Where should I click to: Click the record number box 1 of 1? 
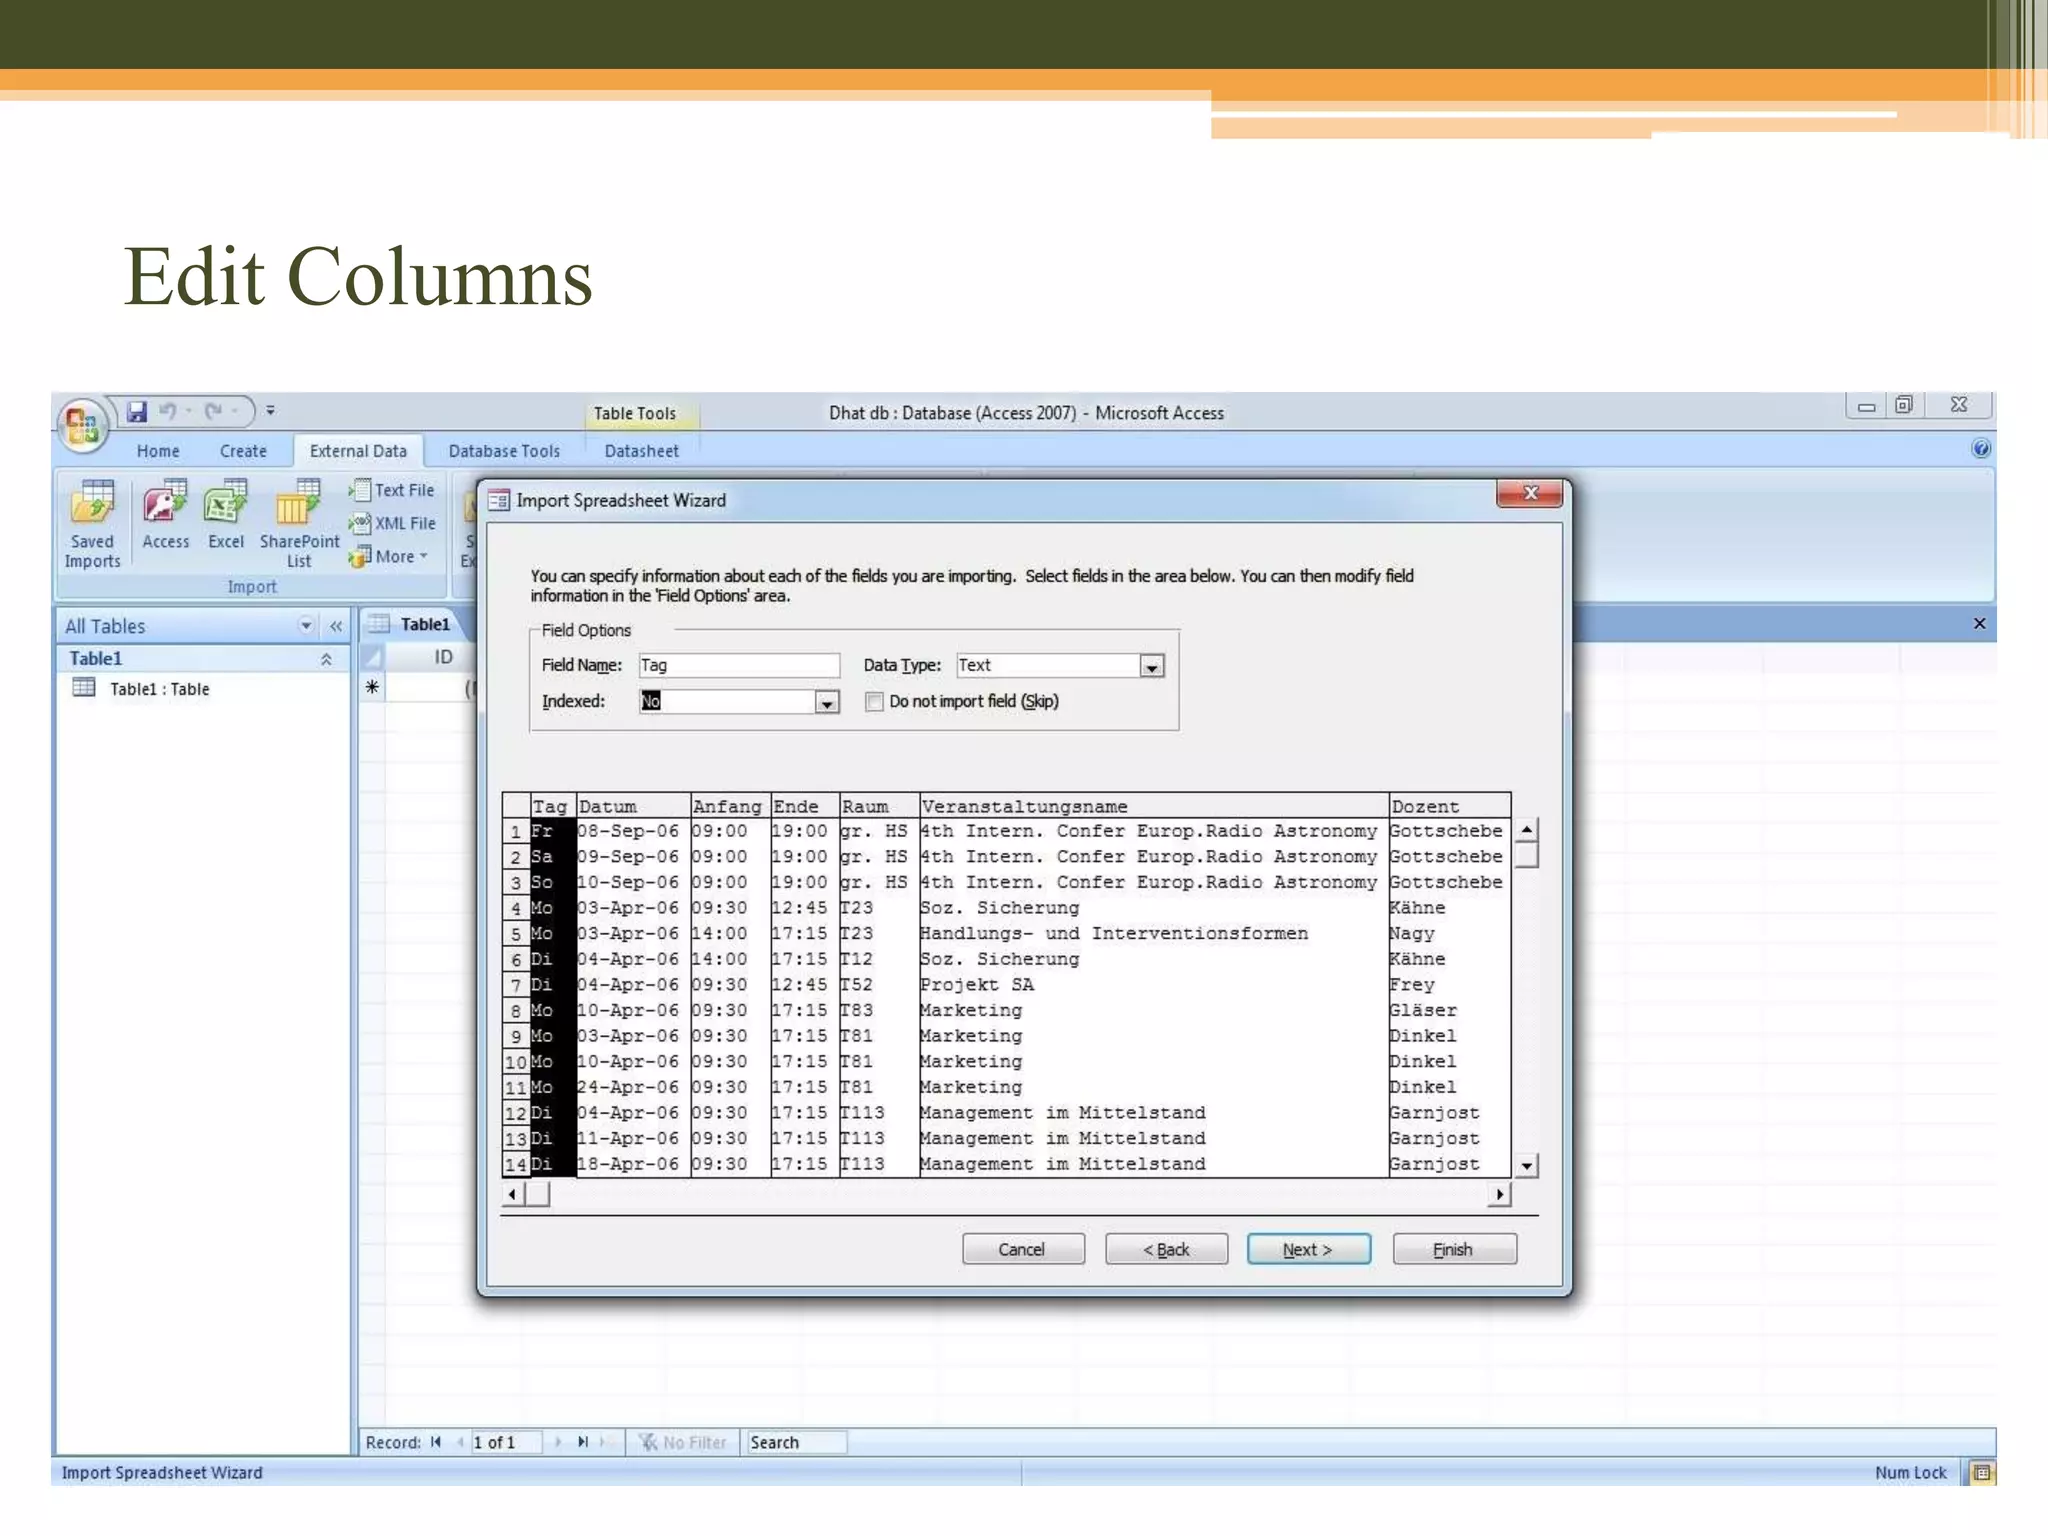pyautogui.click(x=506, y=1442)
